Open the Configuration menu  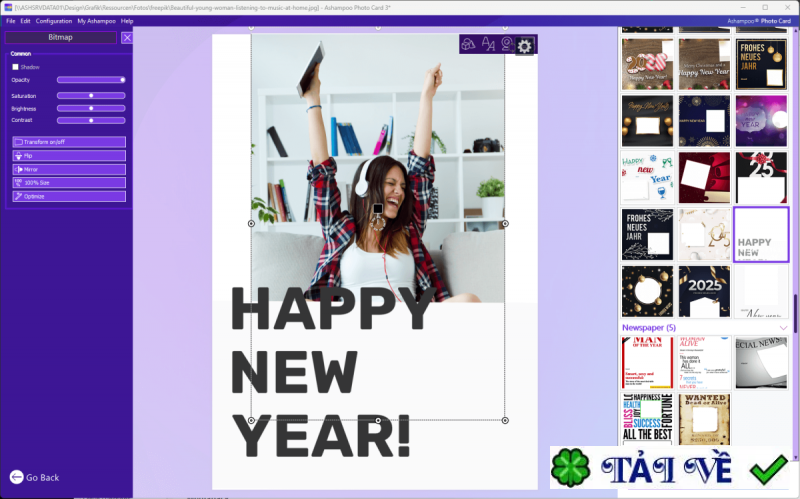tap(54, 21)
